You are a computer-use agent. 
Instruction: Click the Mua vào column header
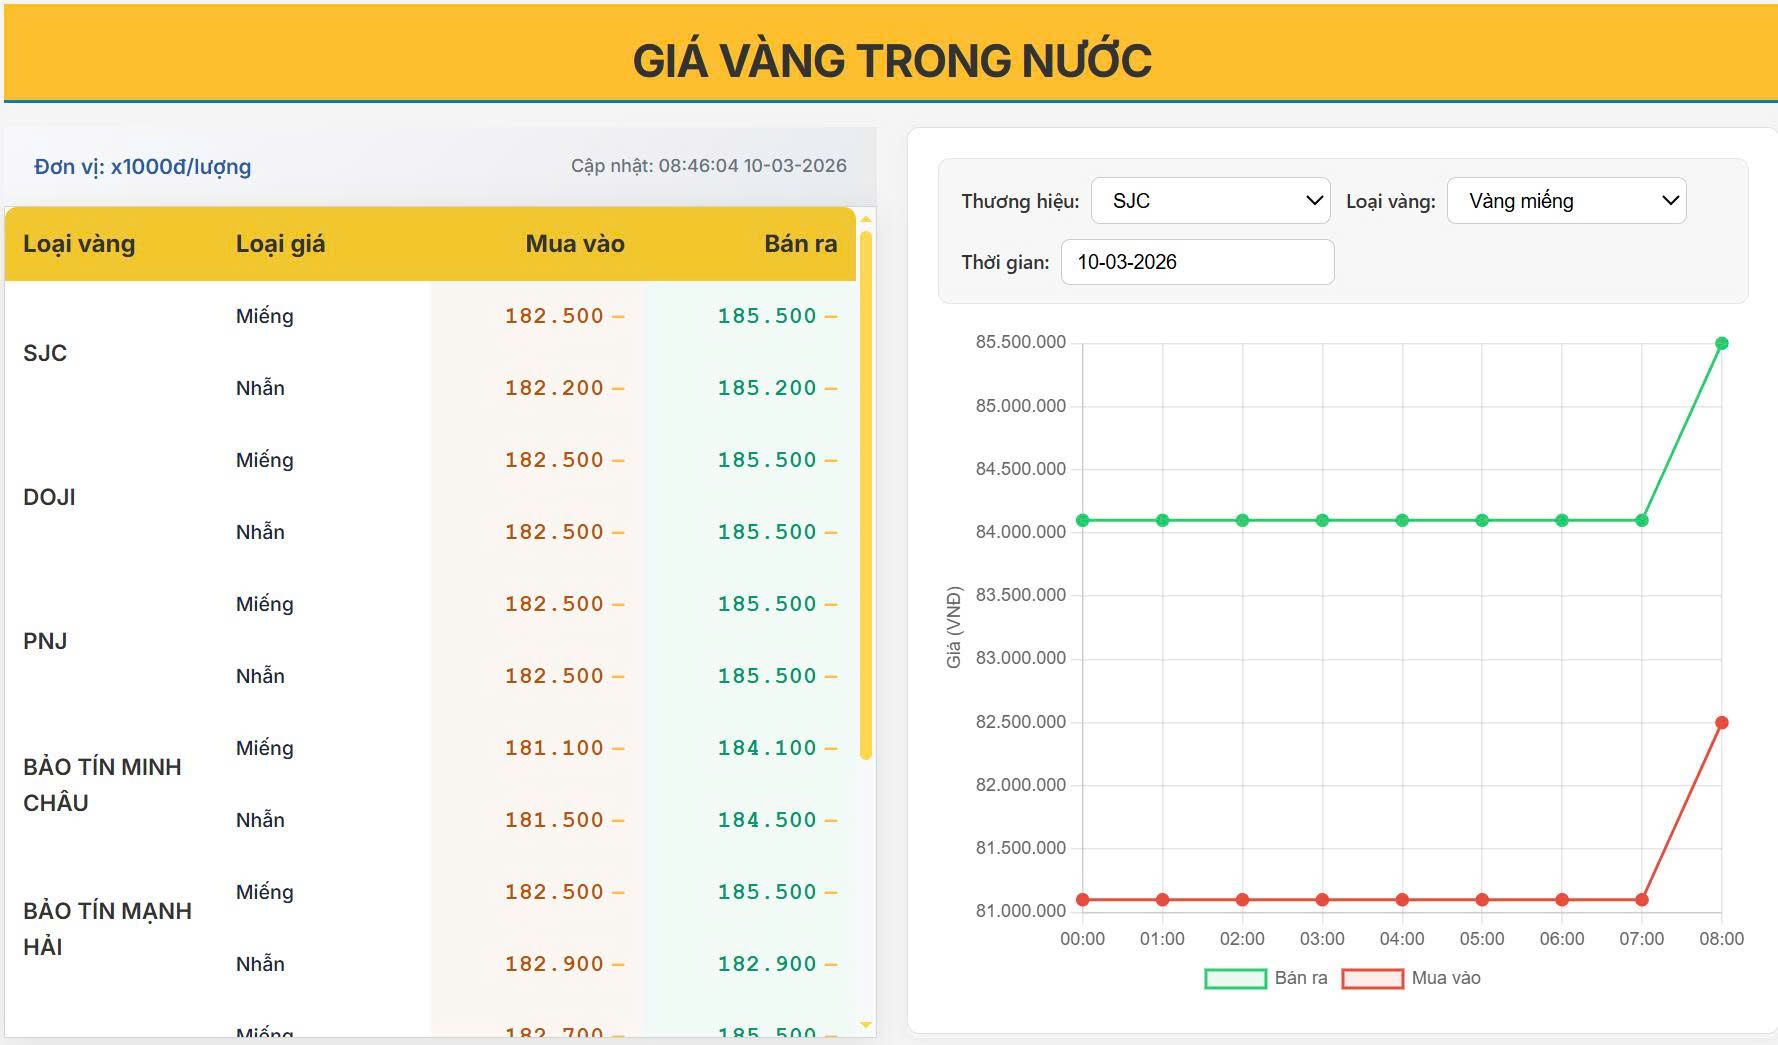(x=575, y=244)
